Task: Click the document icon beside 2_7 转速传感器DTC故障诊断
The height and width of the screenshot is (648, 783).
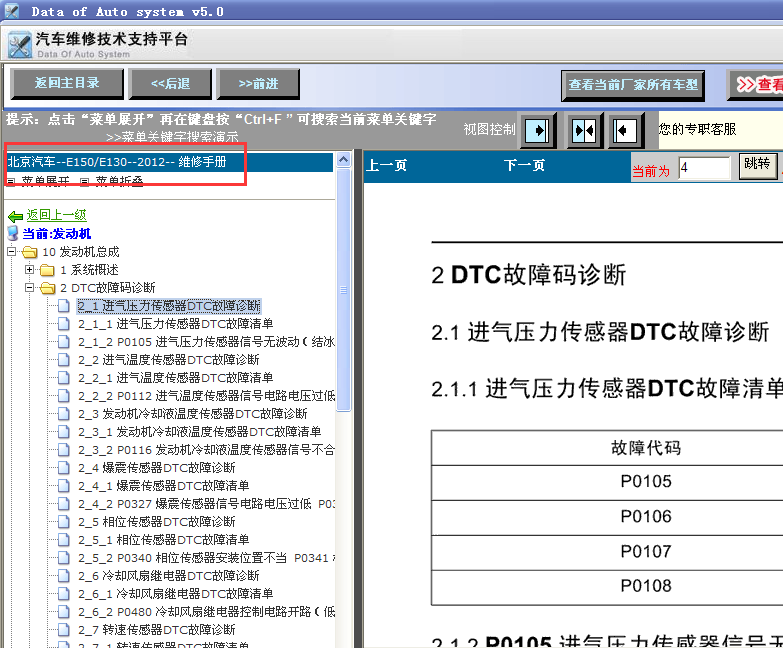Action: pos(63,629)
